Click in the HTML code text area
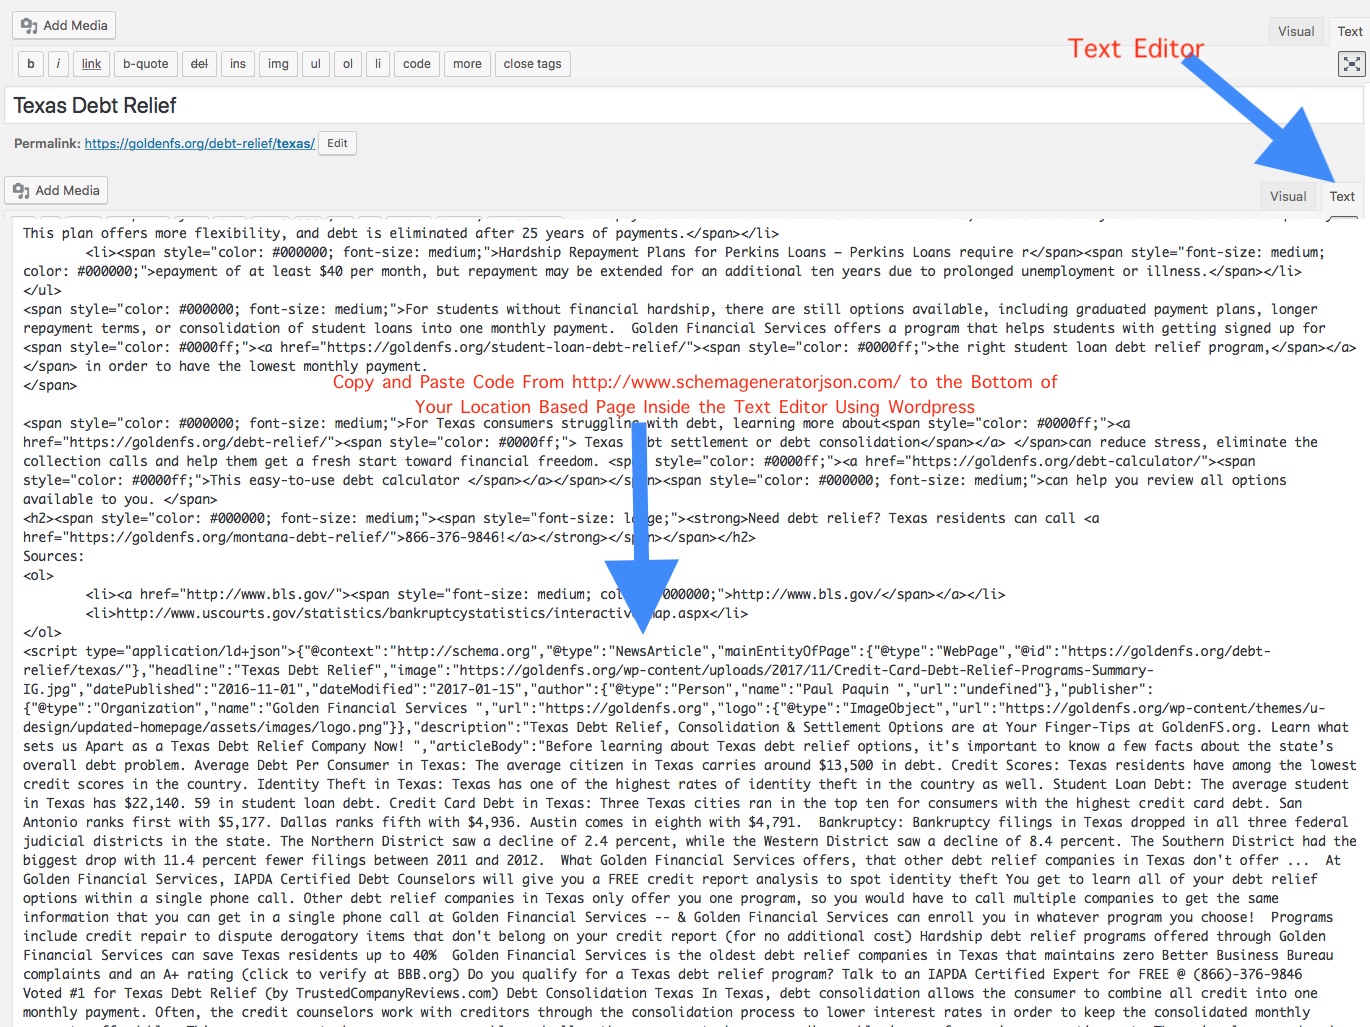 tap(690, 620)
